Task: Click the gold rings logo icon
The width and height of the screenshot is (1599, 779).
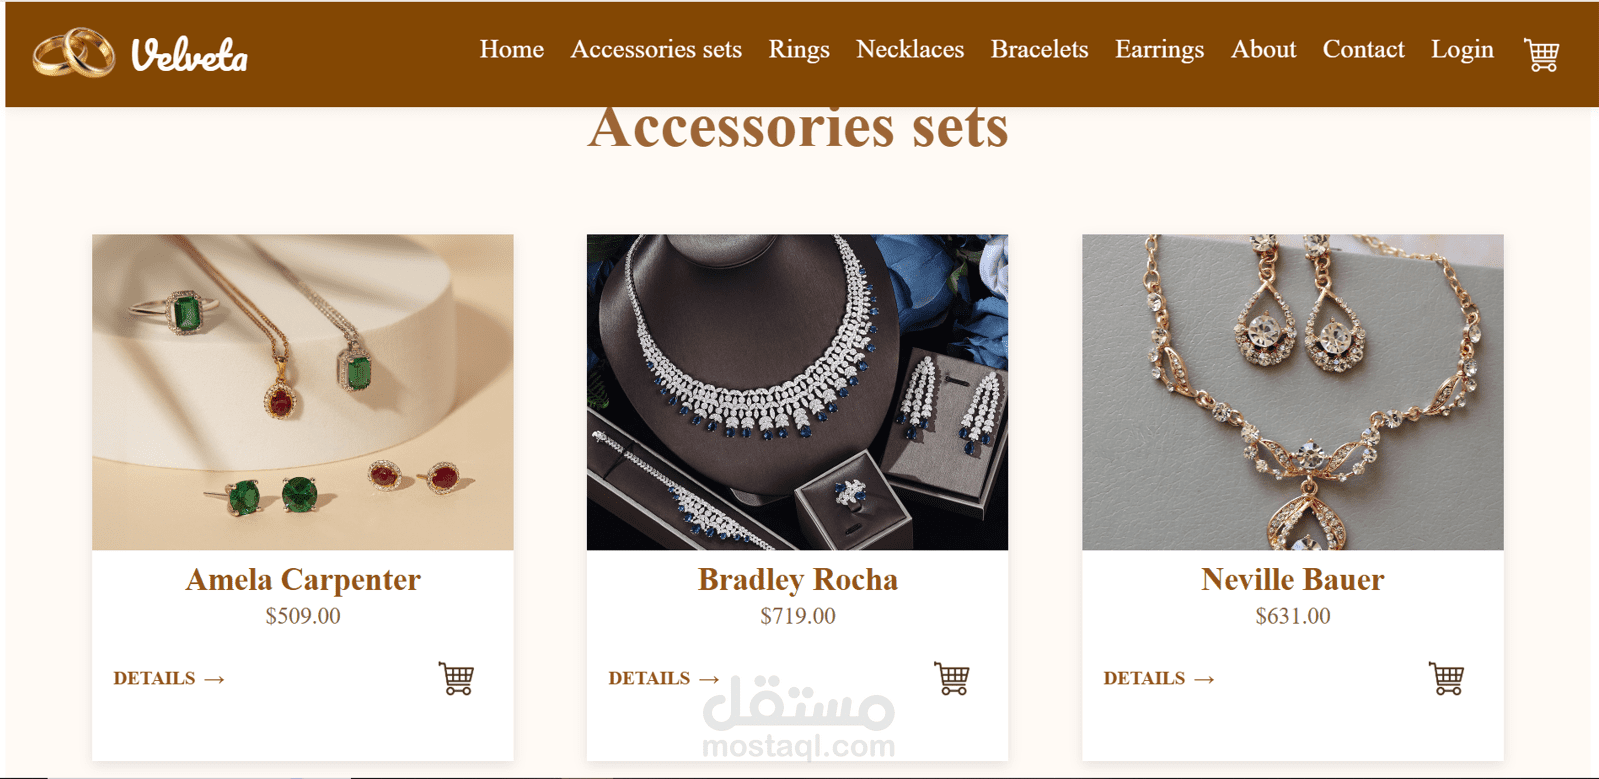Action: [73, 52]
